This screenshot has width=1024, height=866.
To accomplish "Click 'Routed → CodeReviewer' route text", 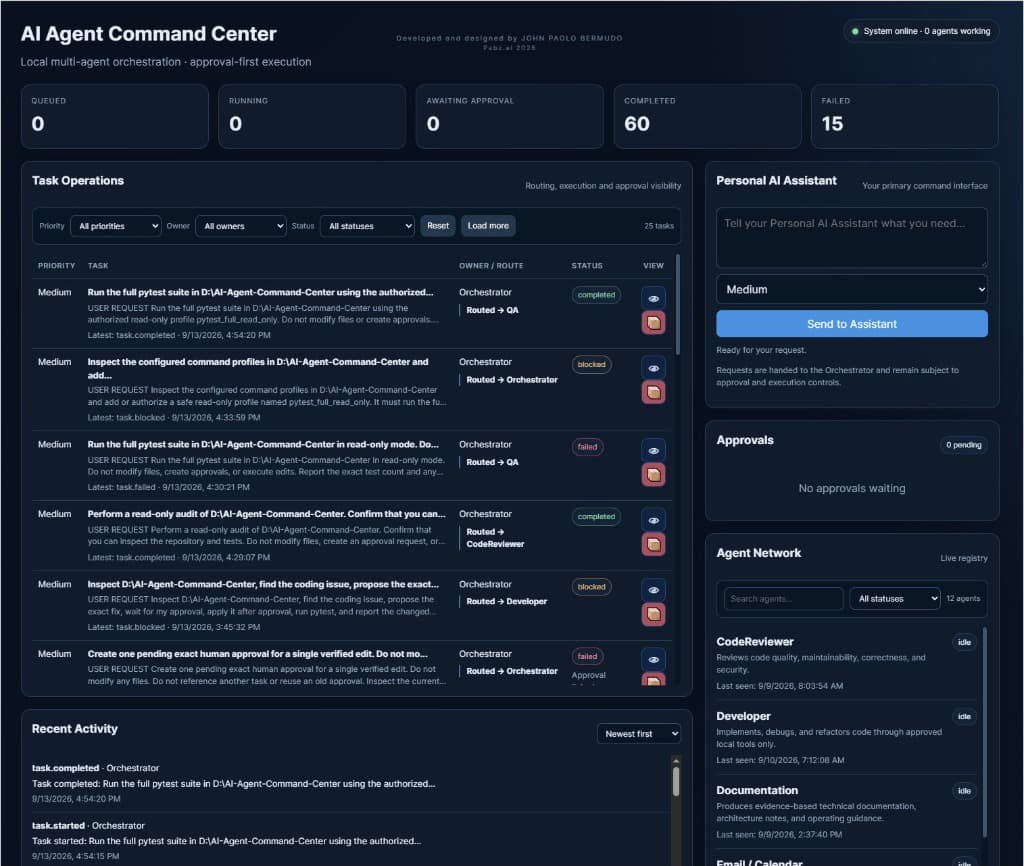I will pos(495,537).
